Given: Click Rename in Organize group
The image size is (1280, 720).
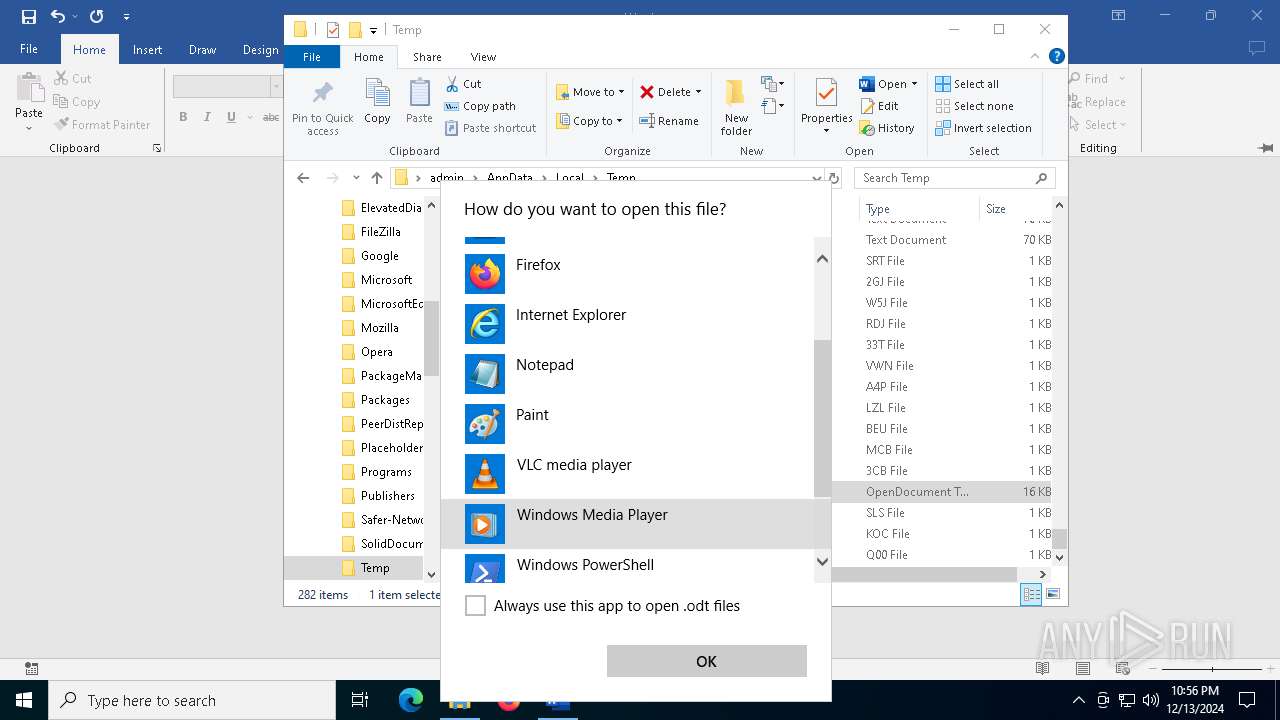Looking at the screenshot, I should click(669, 121).
